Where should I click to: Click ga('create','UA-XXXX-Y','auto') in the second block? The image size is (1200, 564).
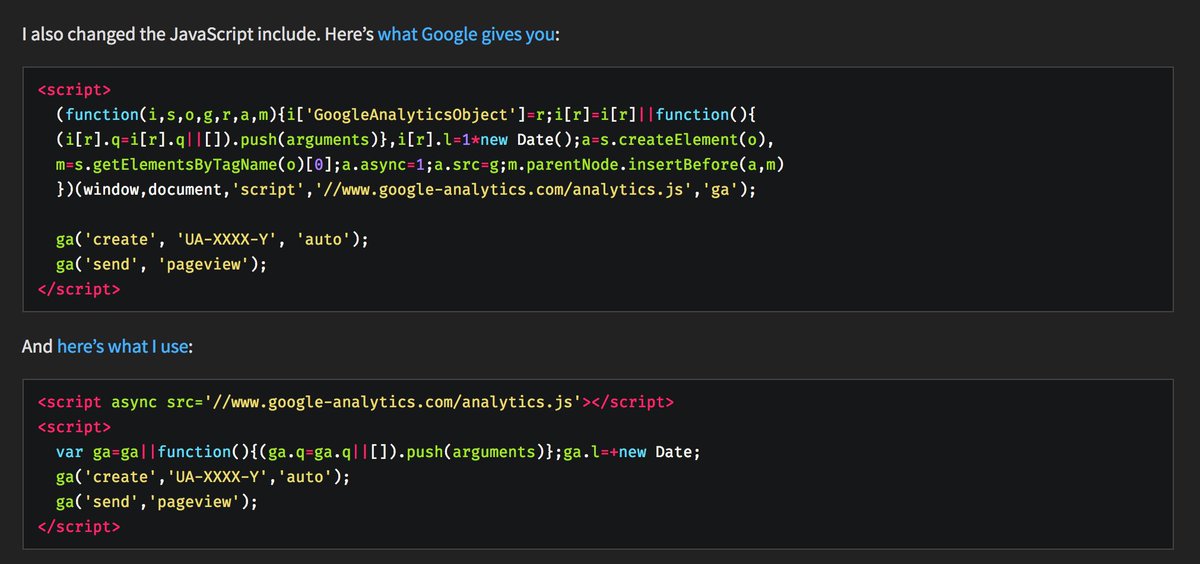tap(203, 477)
